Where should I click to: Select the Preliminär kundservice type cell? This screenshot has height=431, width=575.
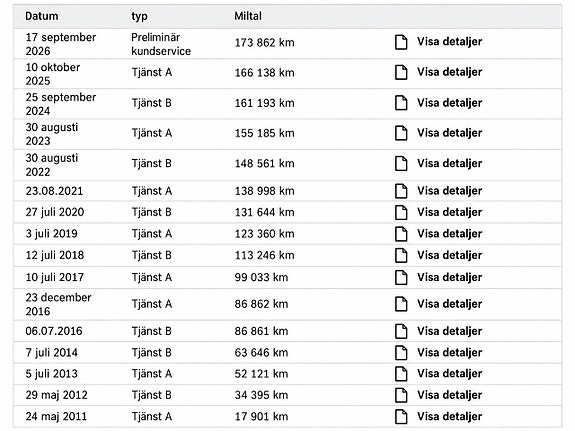(161, 44)
